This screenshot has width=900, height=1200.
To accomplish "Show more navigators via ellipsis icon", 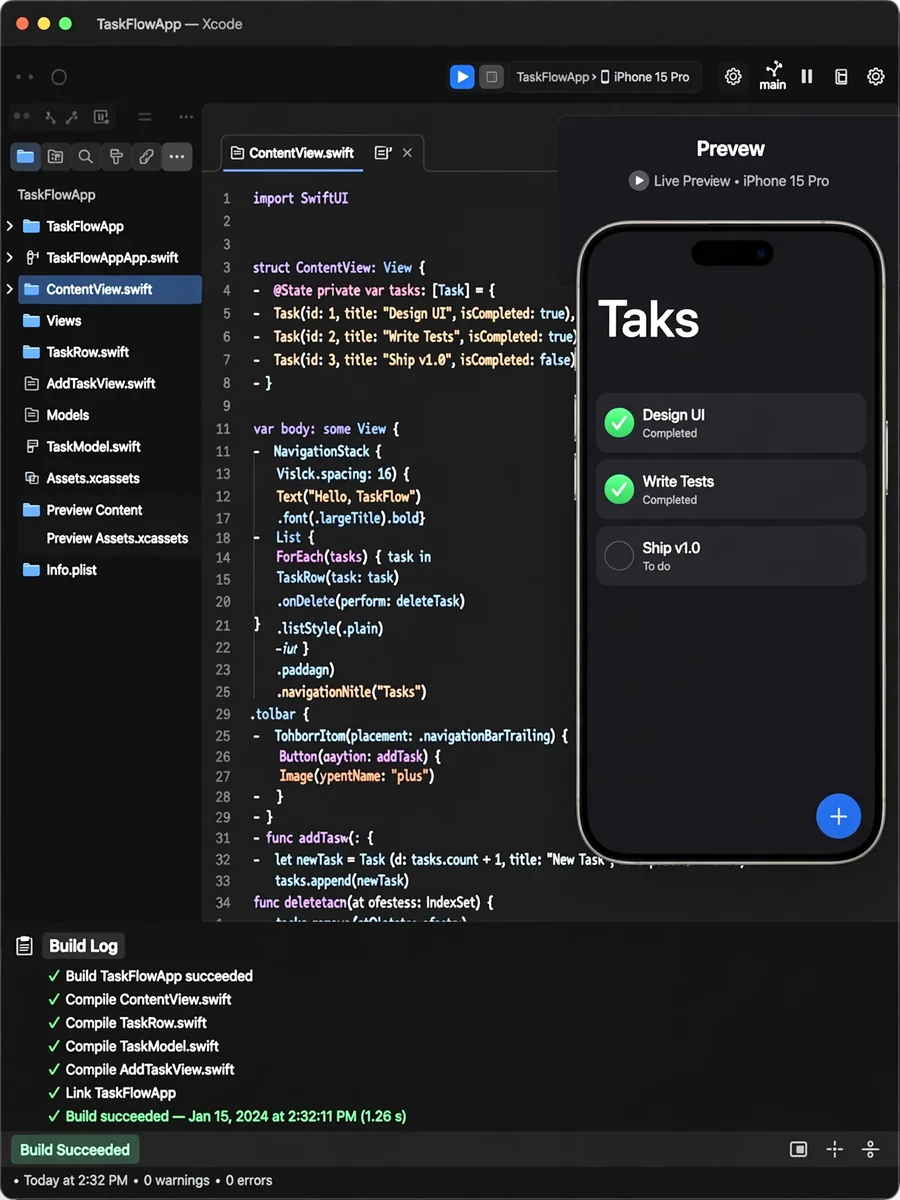I will [x=177, y=157].
